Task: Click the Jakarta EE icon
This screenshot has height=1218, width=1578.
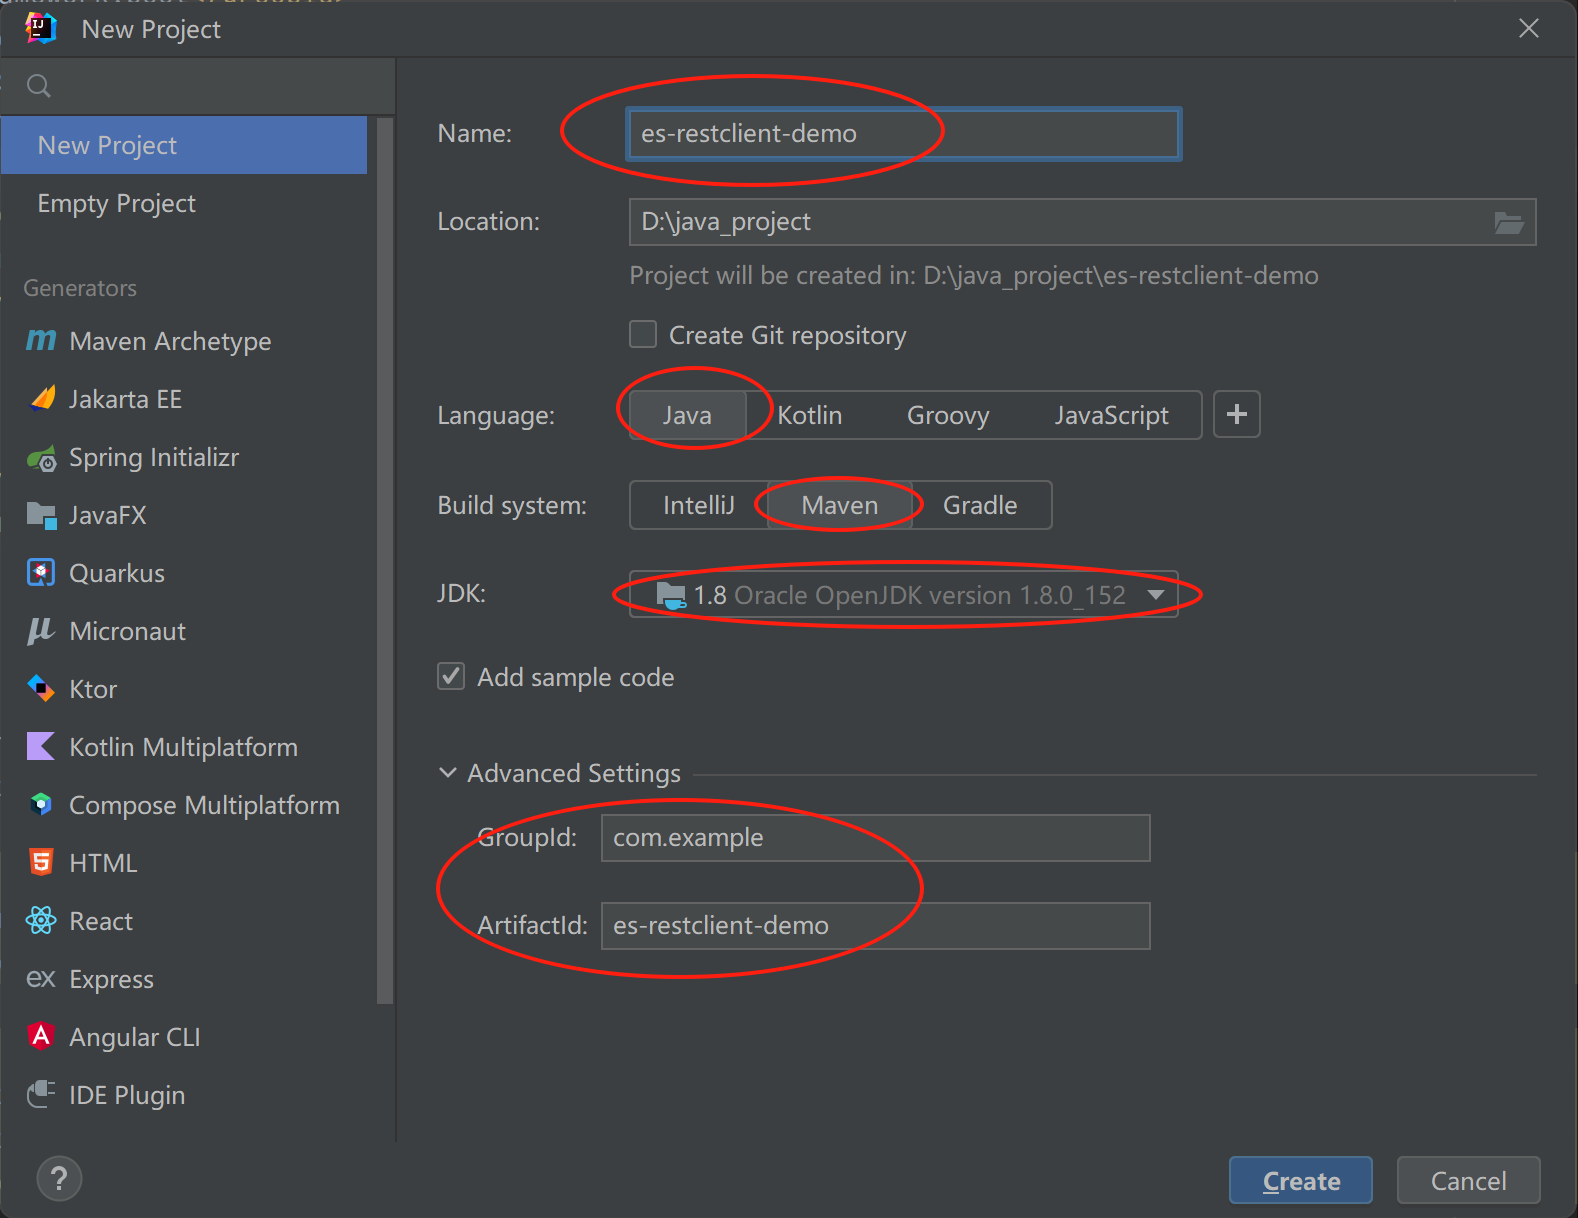Action: coord(42,399)
